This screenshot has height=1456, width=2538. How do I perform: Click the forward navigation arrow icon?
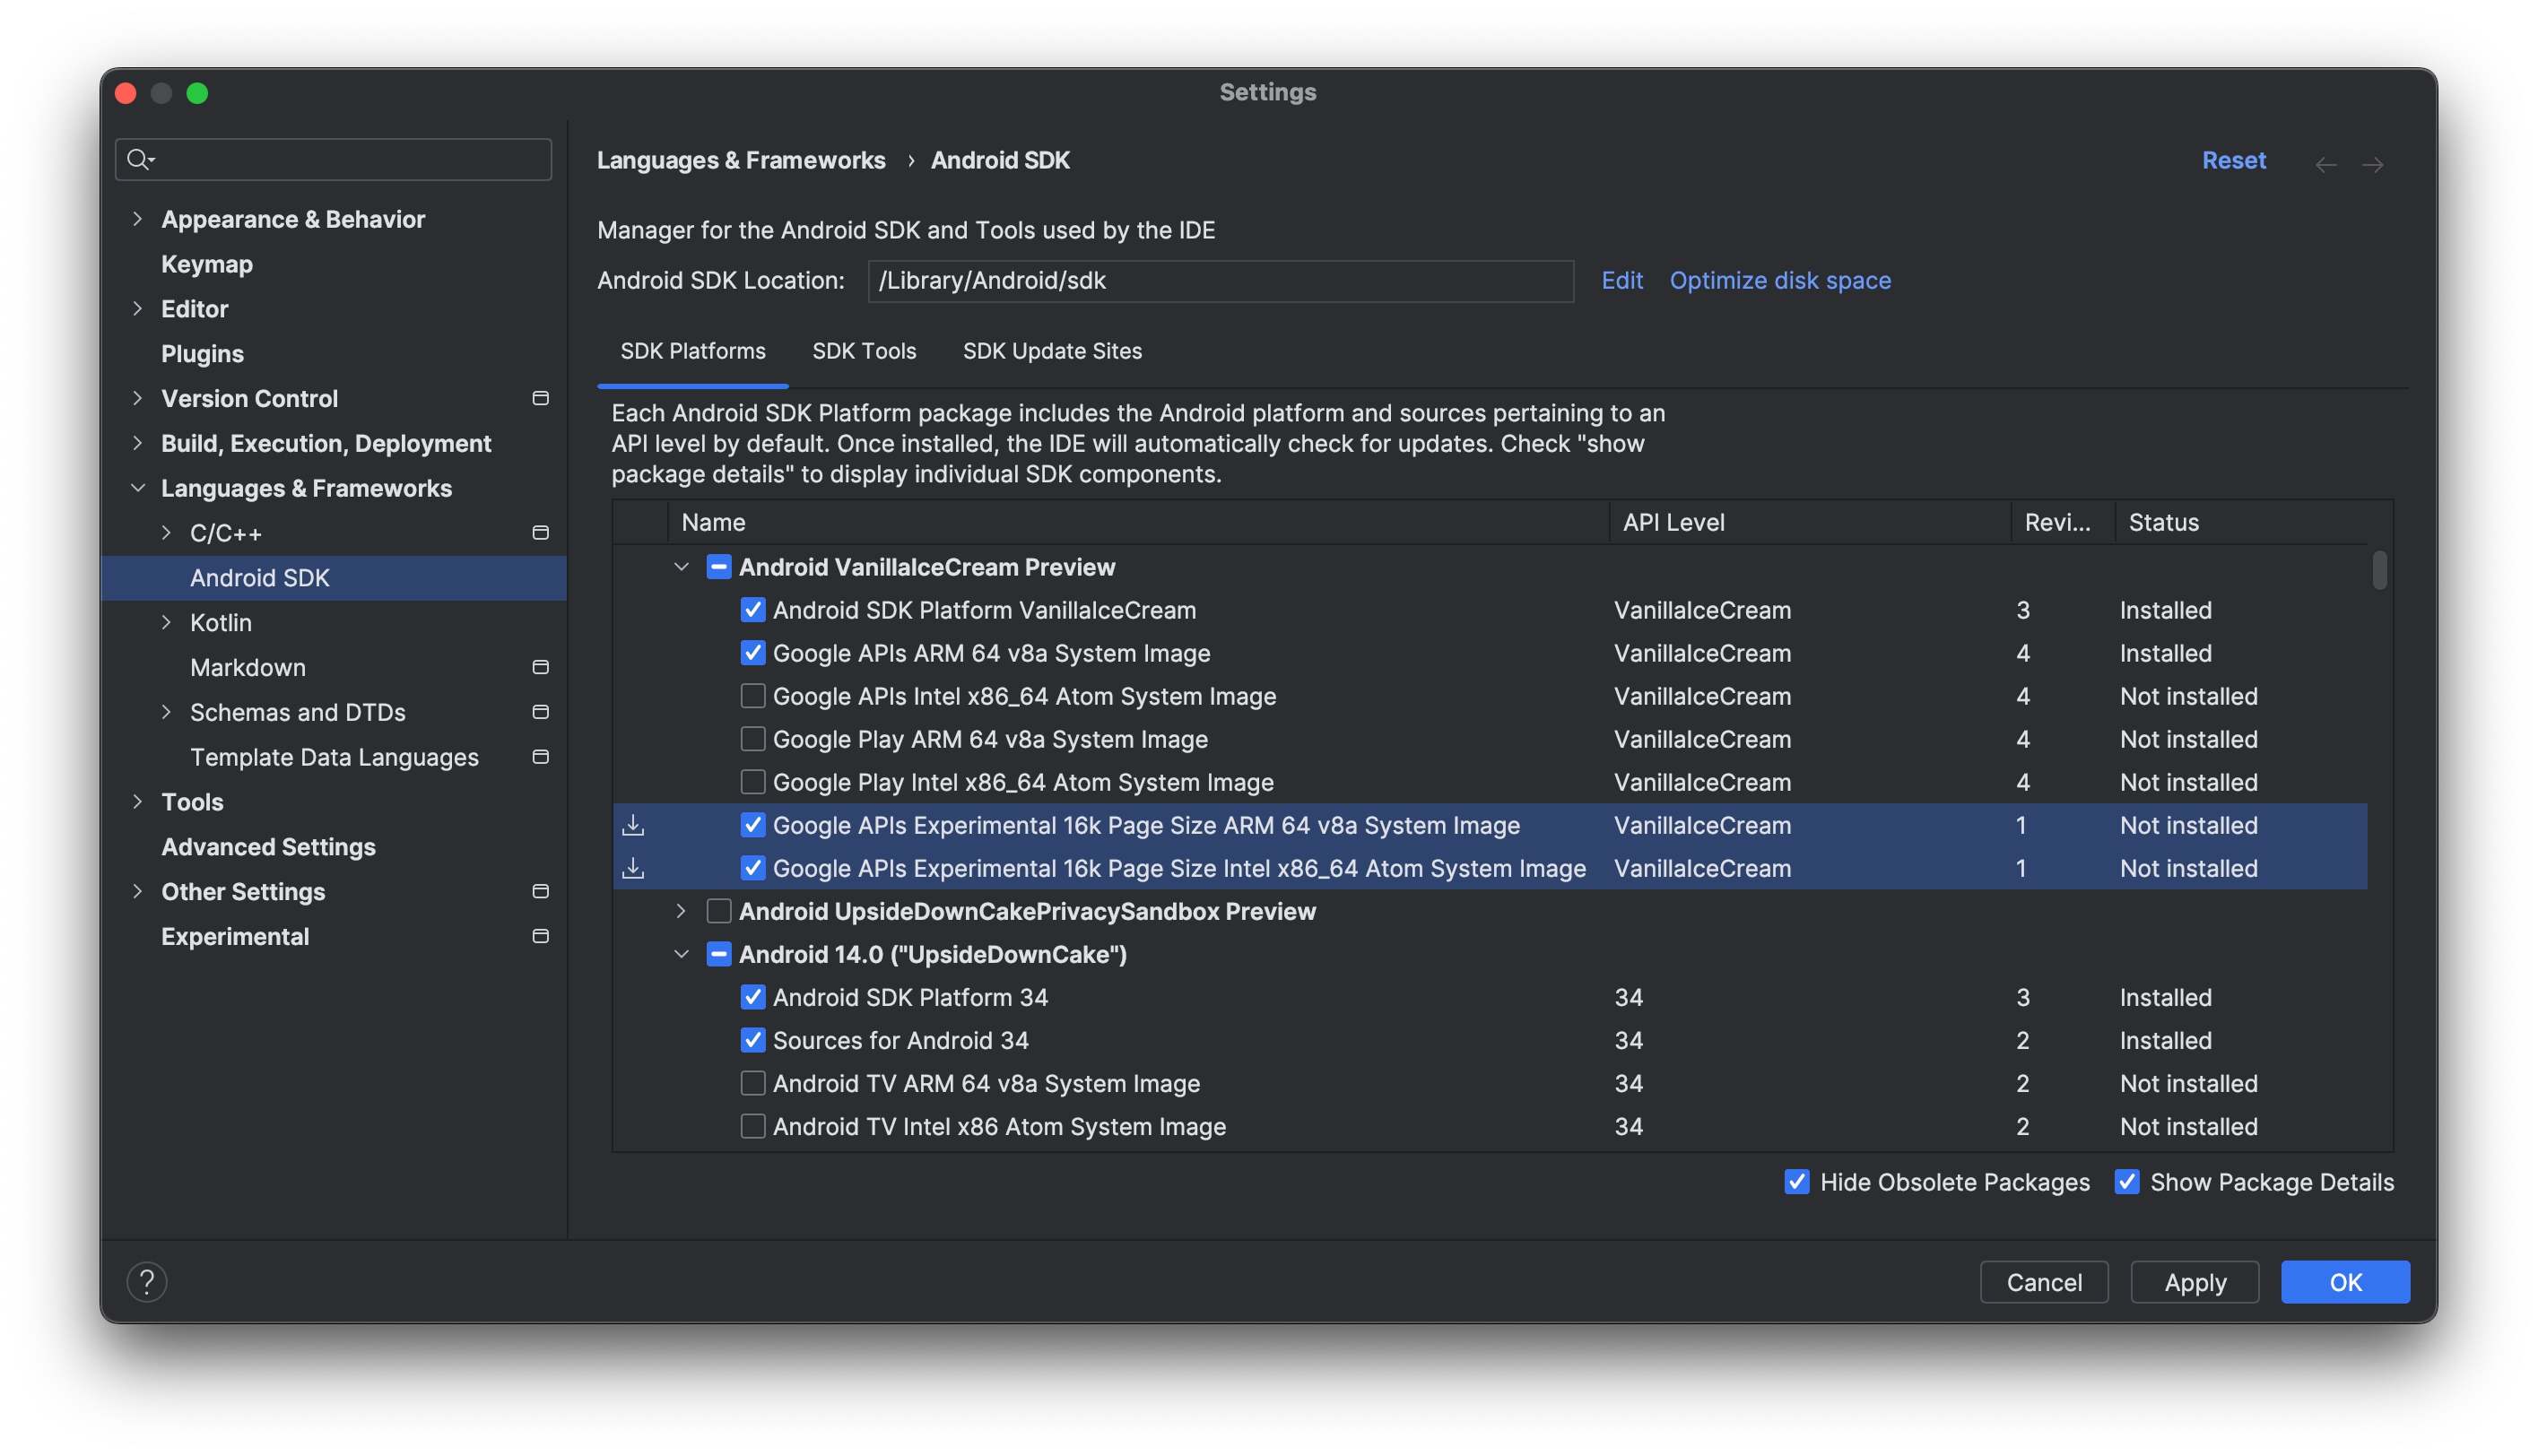tap(2374, 160)
